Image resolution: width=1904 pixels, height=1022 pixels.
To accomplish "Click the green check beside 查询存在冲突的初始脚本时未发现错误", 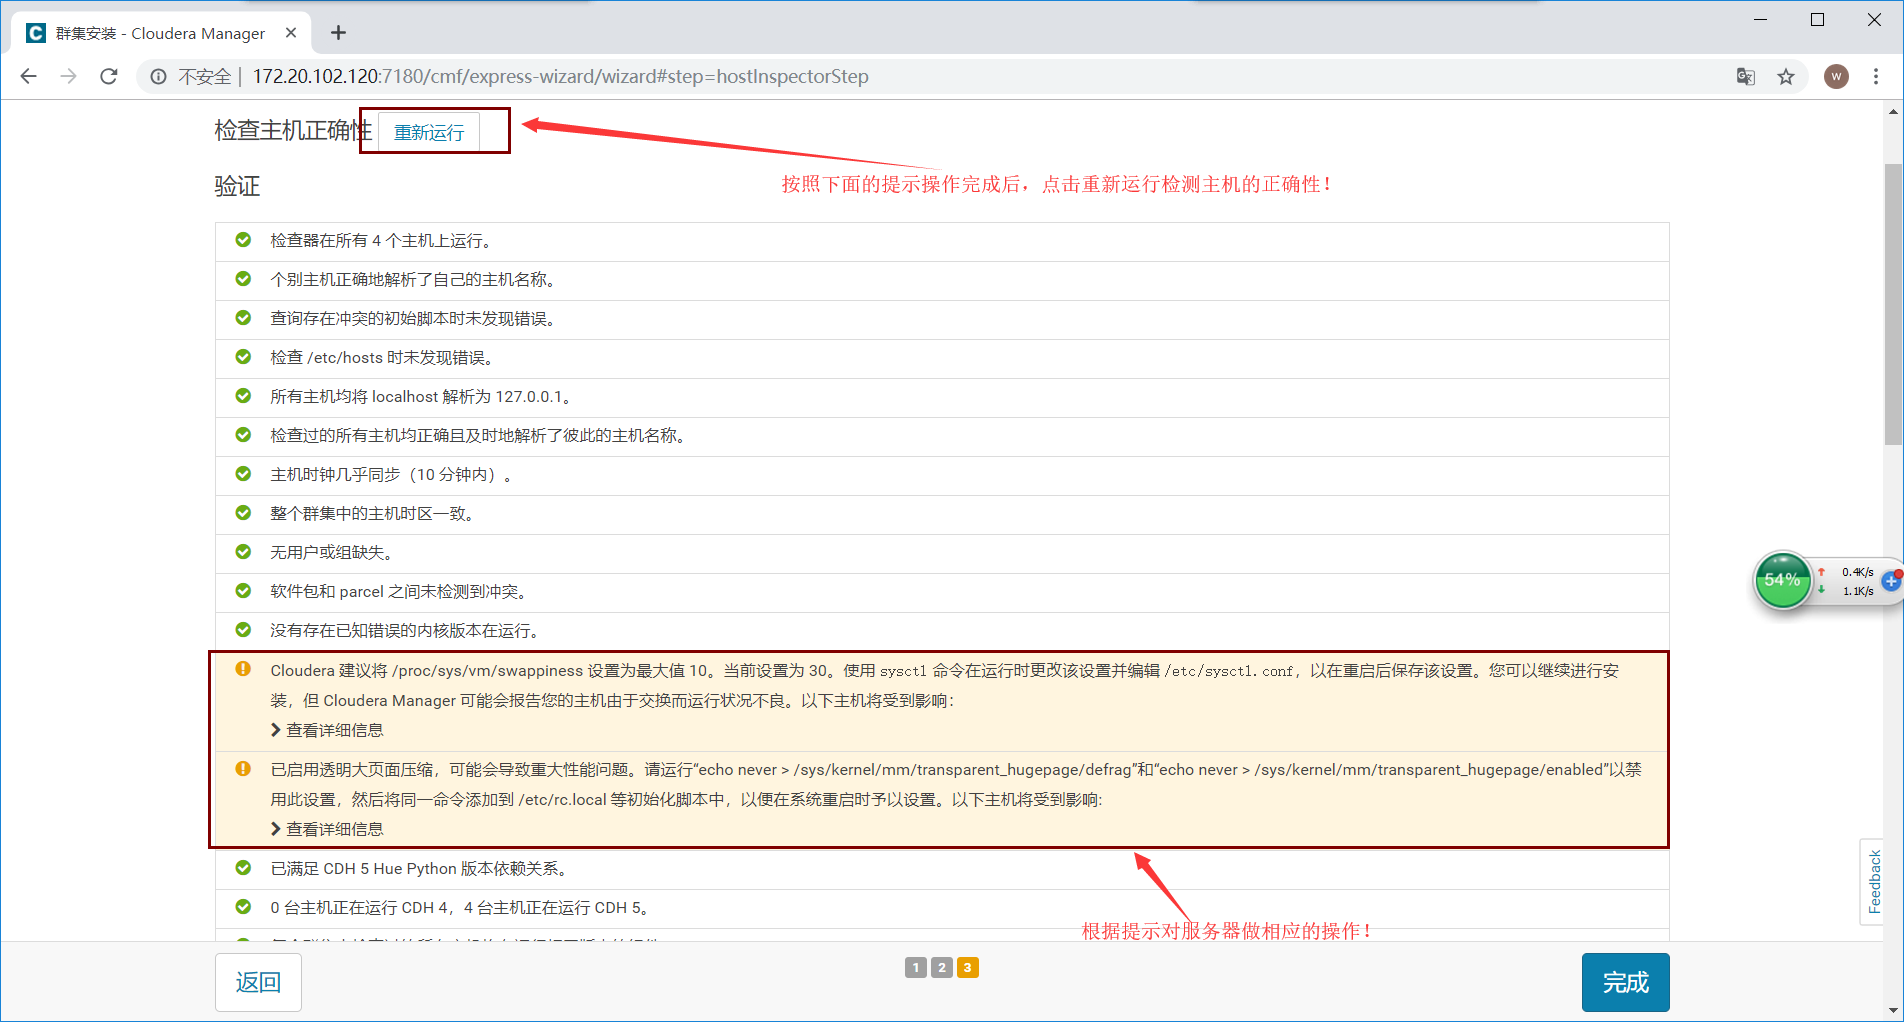I will pos(243,318).
